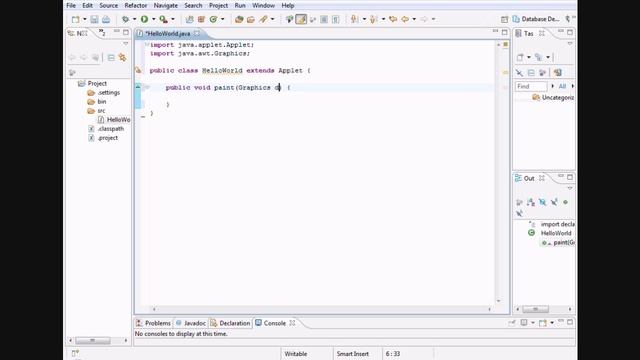Screen dimensions: 640x360
Task: Open the New file dropdown arrow
Action: 84,19
